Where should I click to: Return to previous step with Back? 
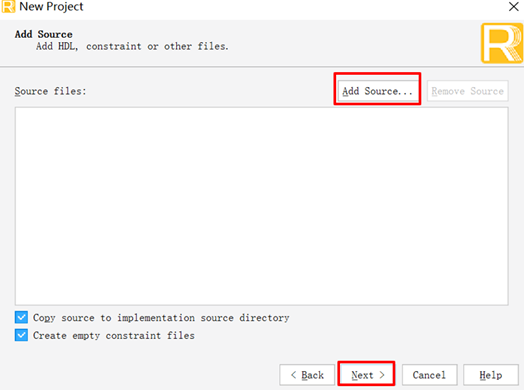[x=307, y=375]
